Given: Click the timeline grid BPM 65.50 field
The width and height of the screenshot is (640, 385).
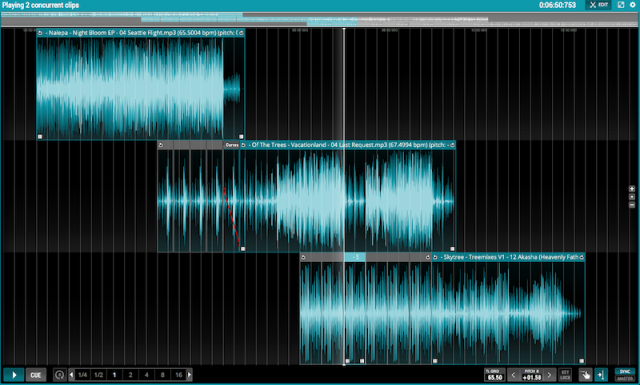Looking at the screenshot, I should pos(495,375).
